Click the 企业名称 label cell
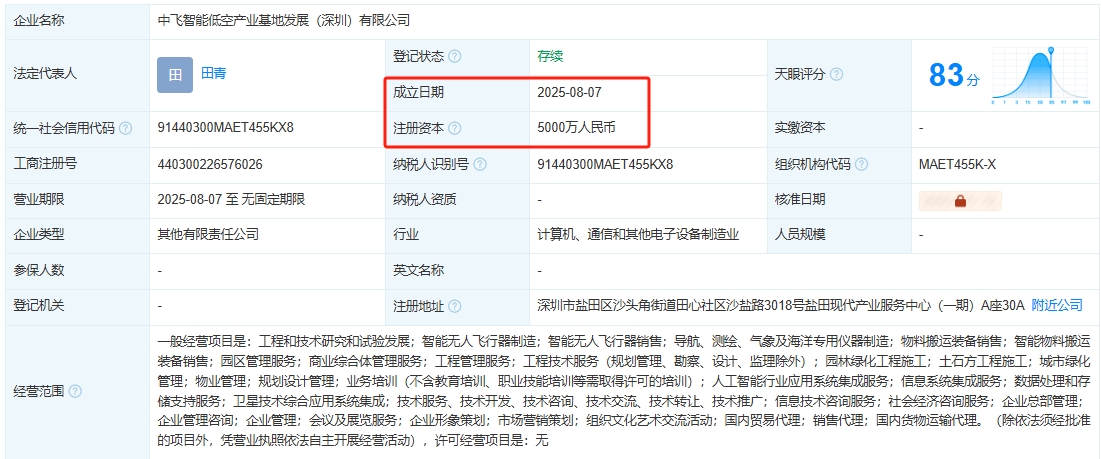 pyautogui.click(x=77, y=21)
